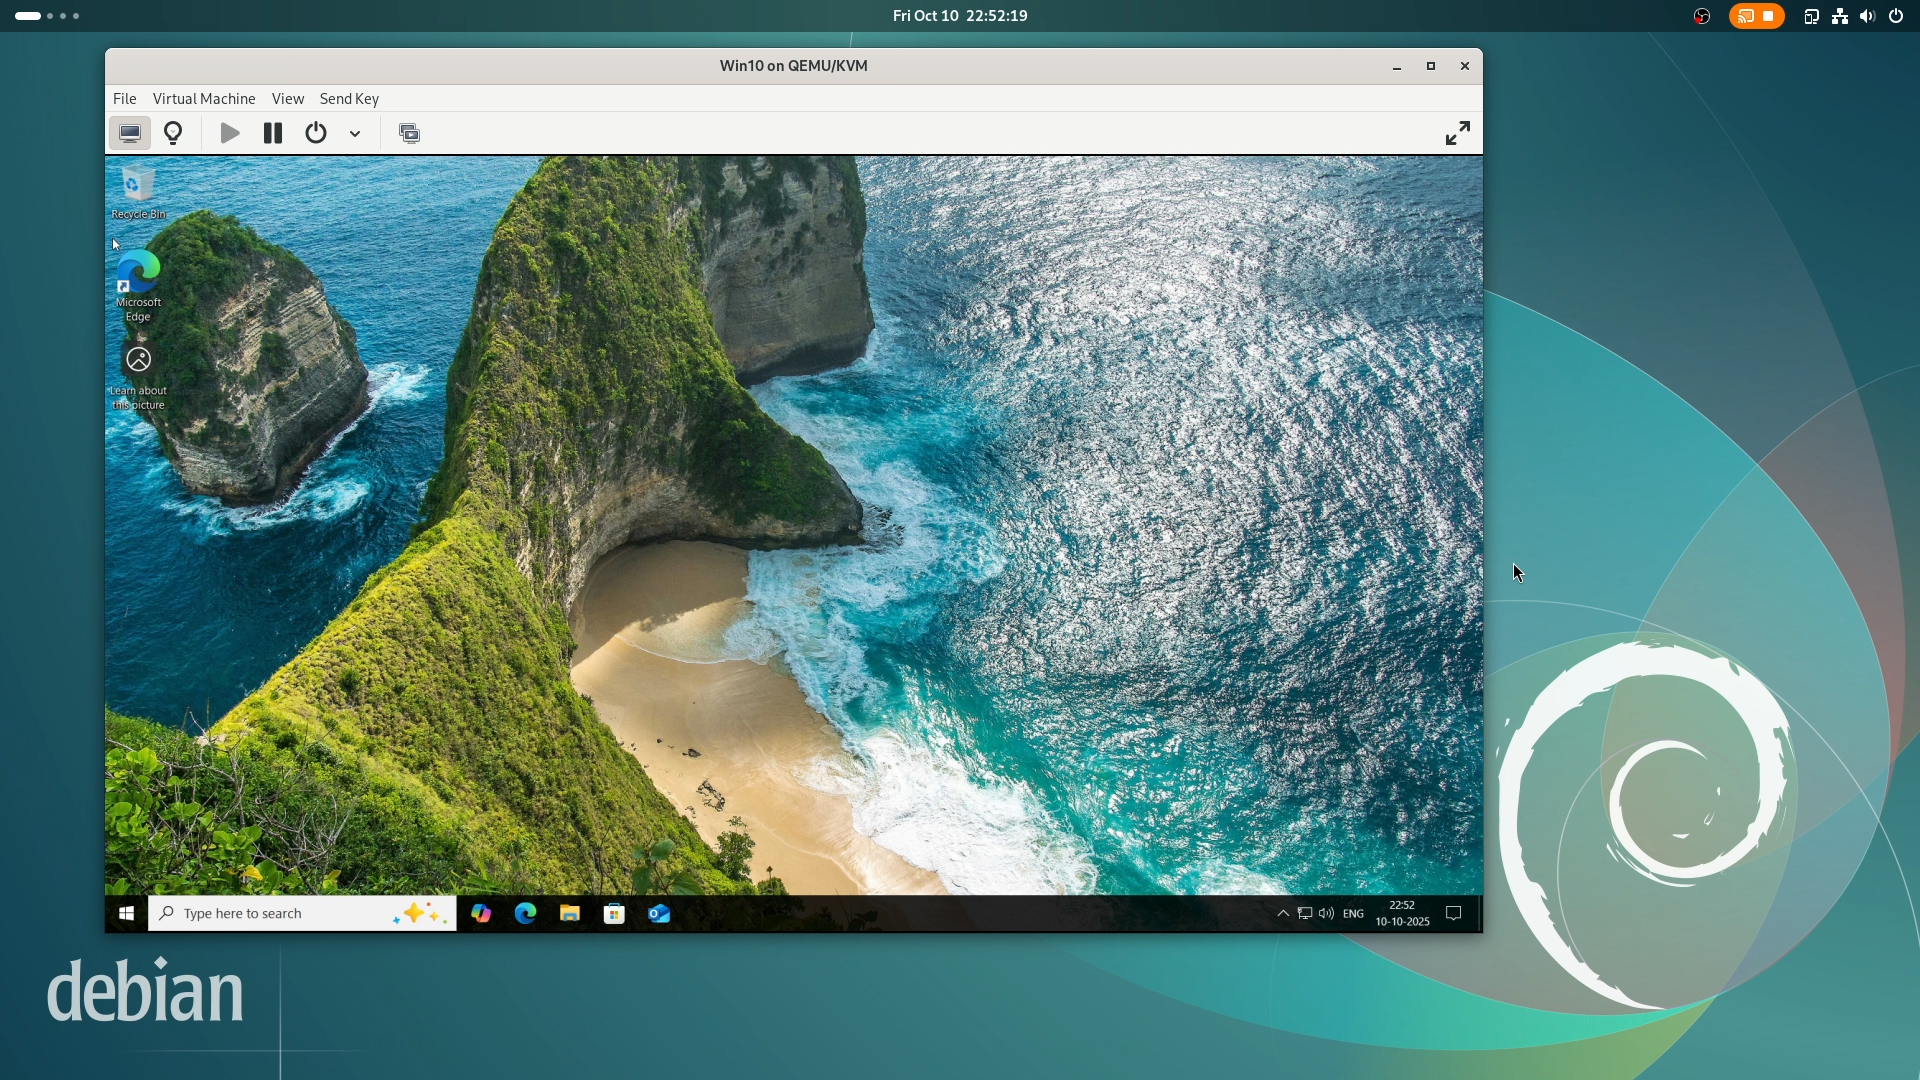Open Outlook from Windows taskbar
Screen dimensions: 1920x1080
(x=659, y=913)
